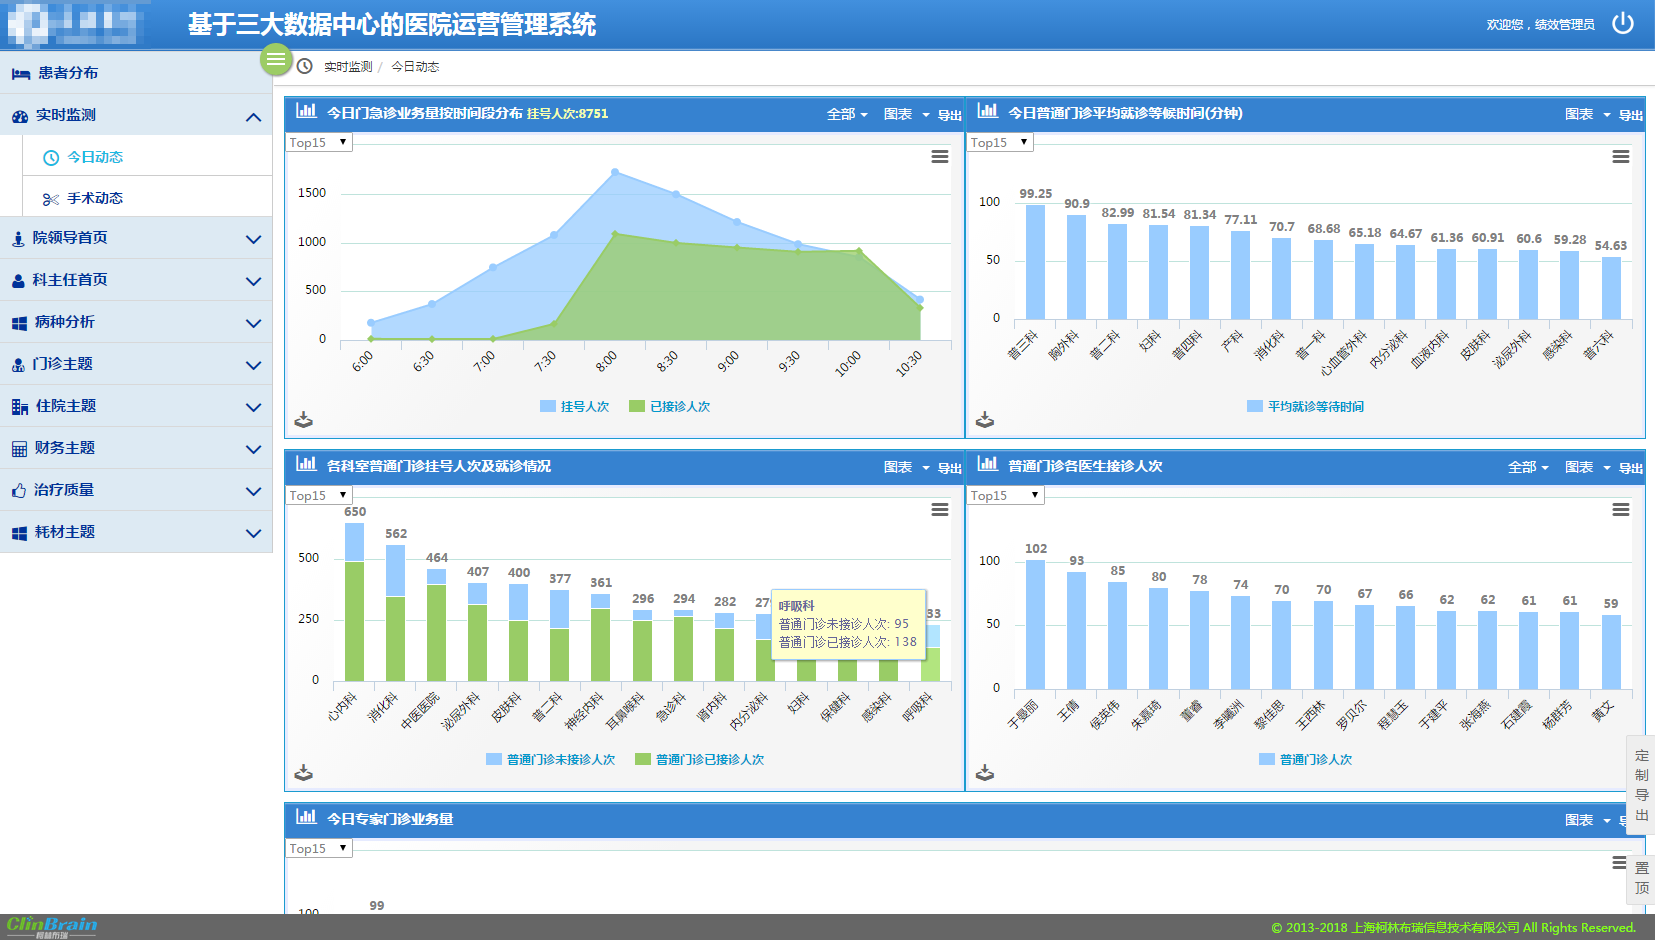Collapse the 实时监测 menu chevron
1655x940 pixels.
(x=253, y=117)
